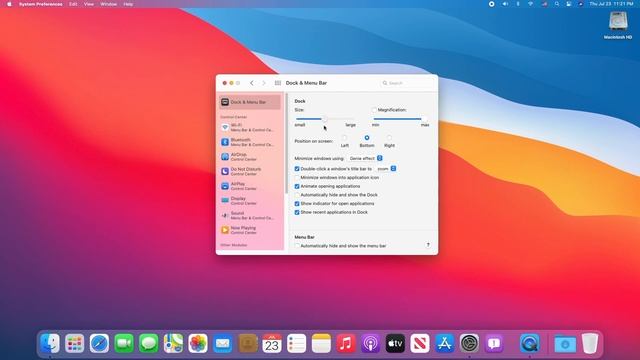Select Do Not Disturb in sidebar
This screenshot has width=640, height=360.
[x=250, y=171]
